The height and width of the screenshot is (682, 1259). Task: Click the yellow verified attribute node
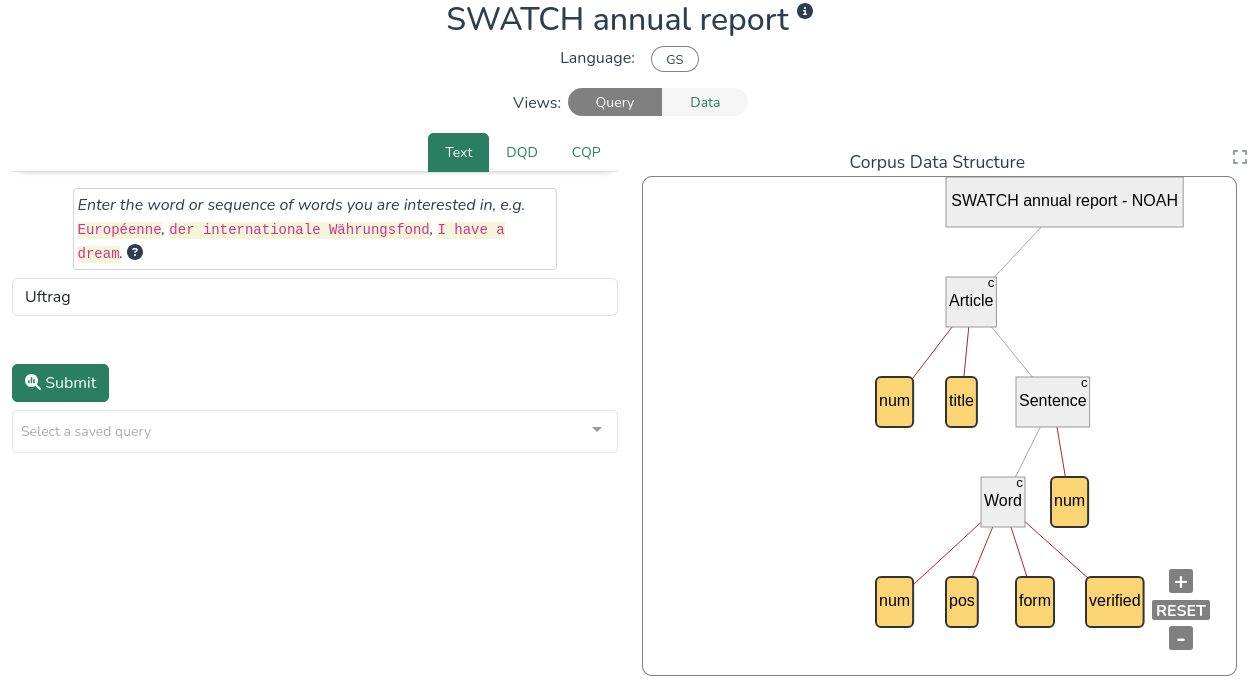coord(1114,601)
